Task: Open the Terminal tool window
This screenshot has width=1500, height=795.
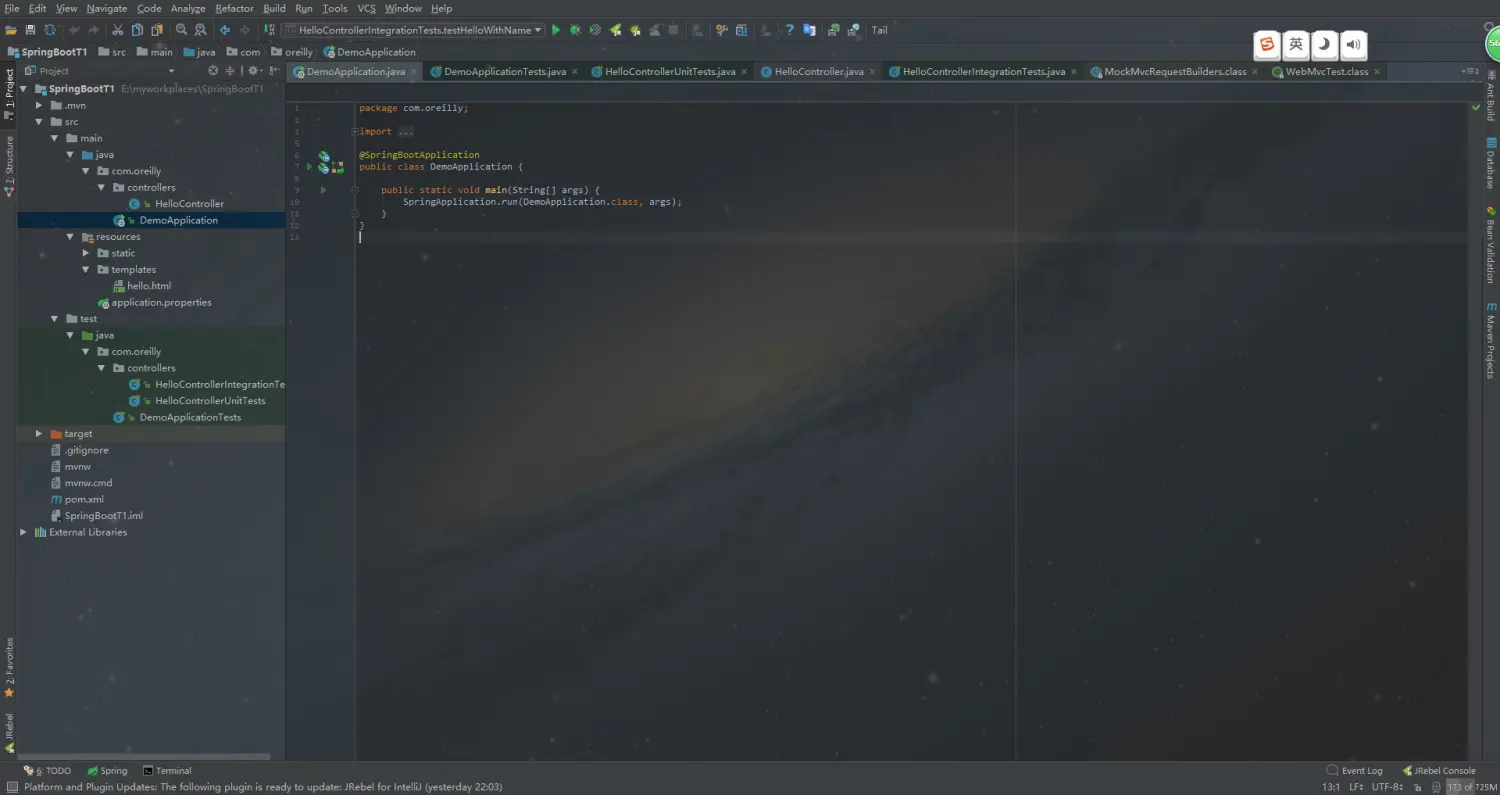Action: (x=166, y=771)
